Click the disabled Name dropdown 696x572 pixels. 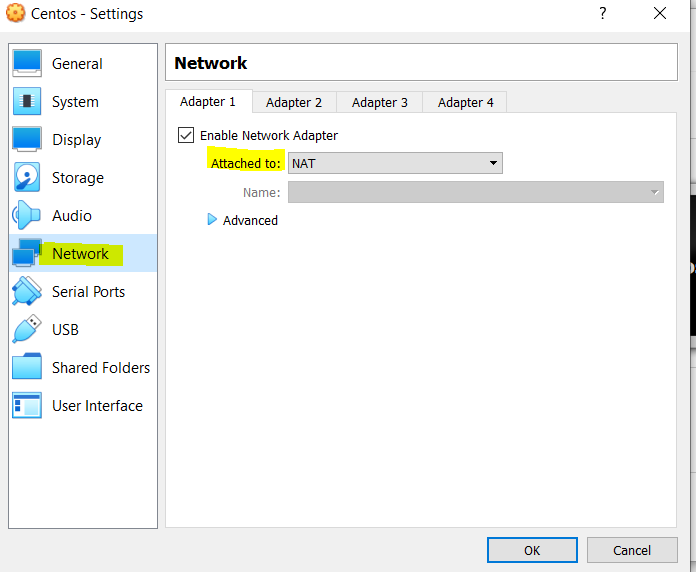point(476,192)
